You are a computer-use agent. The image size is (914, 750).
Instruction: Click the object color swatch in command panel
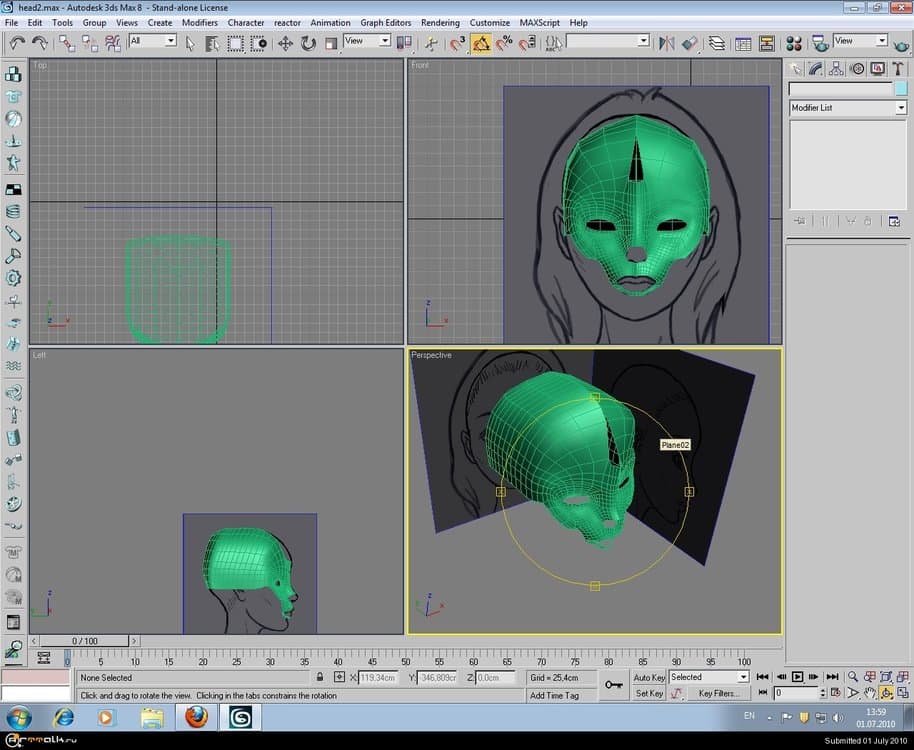tap(900, 89)
